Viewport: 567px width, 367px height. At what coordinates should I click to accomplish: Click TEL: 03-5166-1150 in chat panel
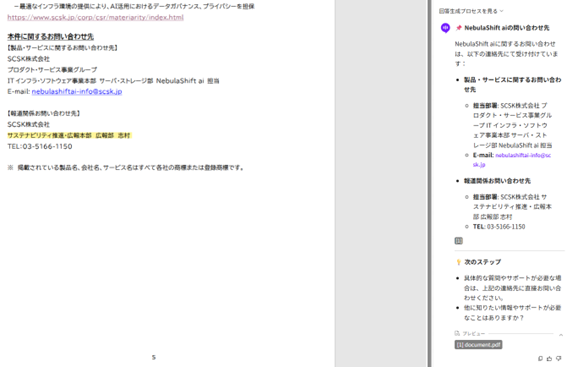pos(499,227)
